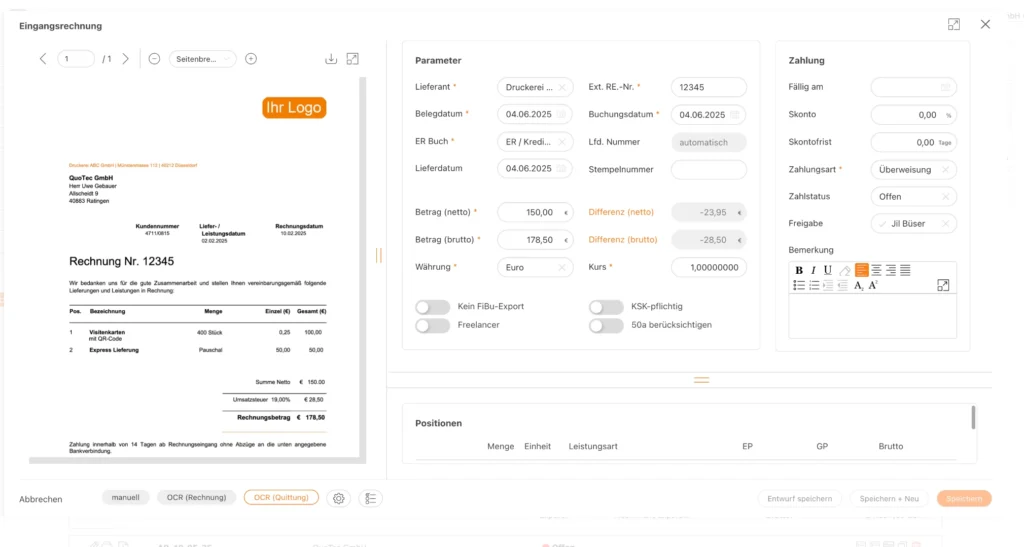Edit the page number field
The image size is (1024, 547).
click(76, 59)
